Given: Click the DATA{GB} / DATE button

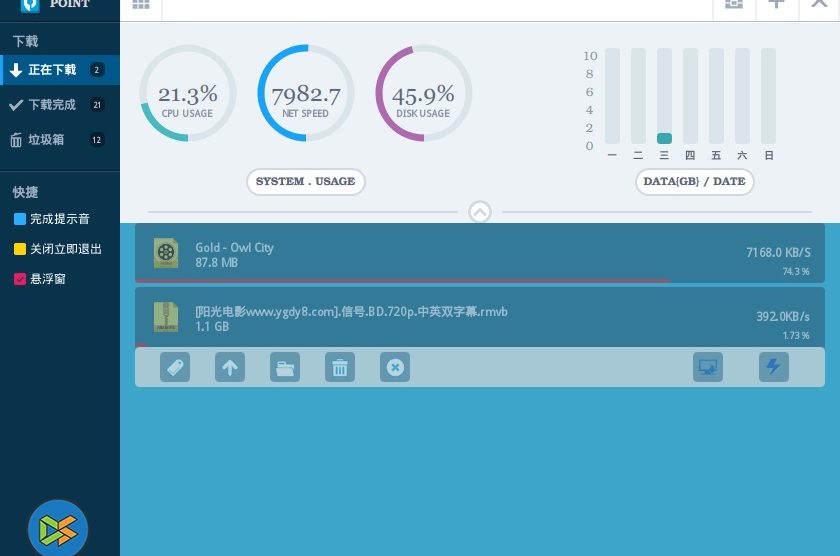Looking at the screenshot, I should pos(694,182).
